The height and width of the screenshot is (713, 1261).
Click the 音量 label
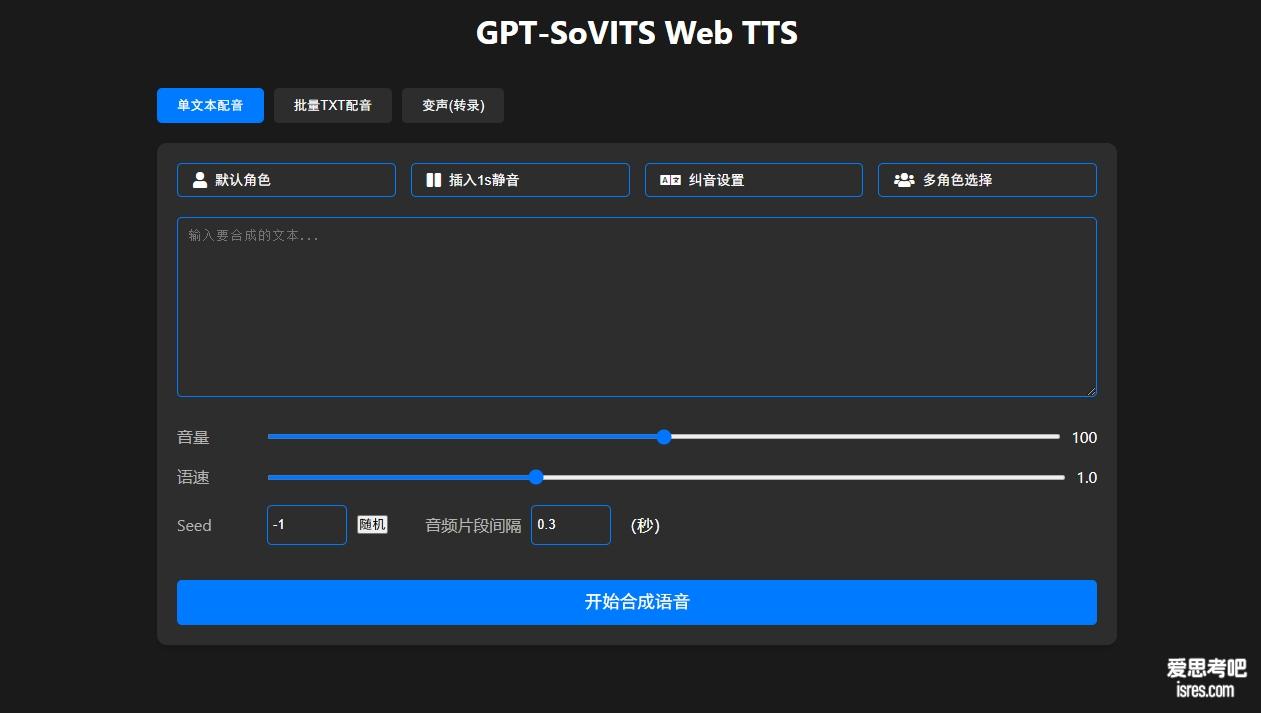coord(193,437)
